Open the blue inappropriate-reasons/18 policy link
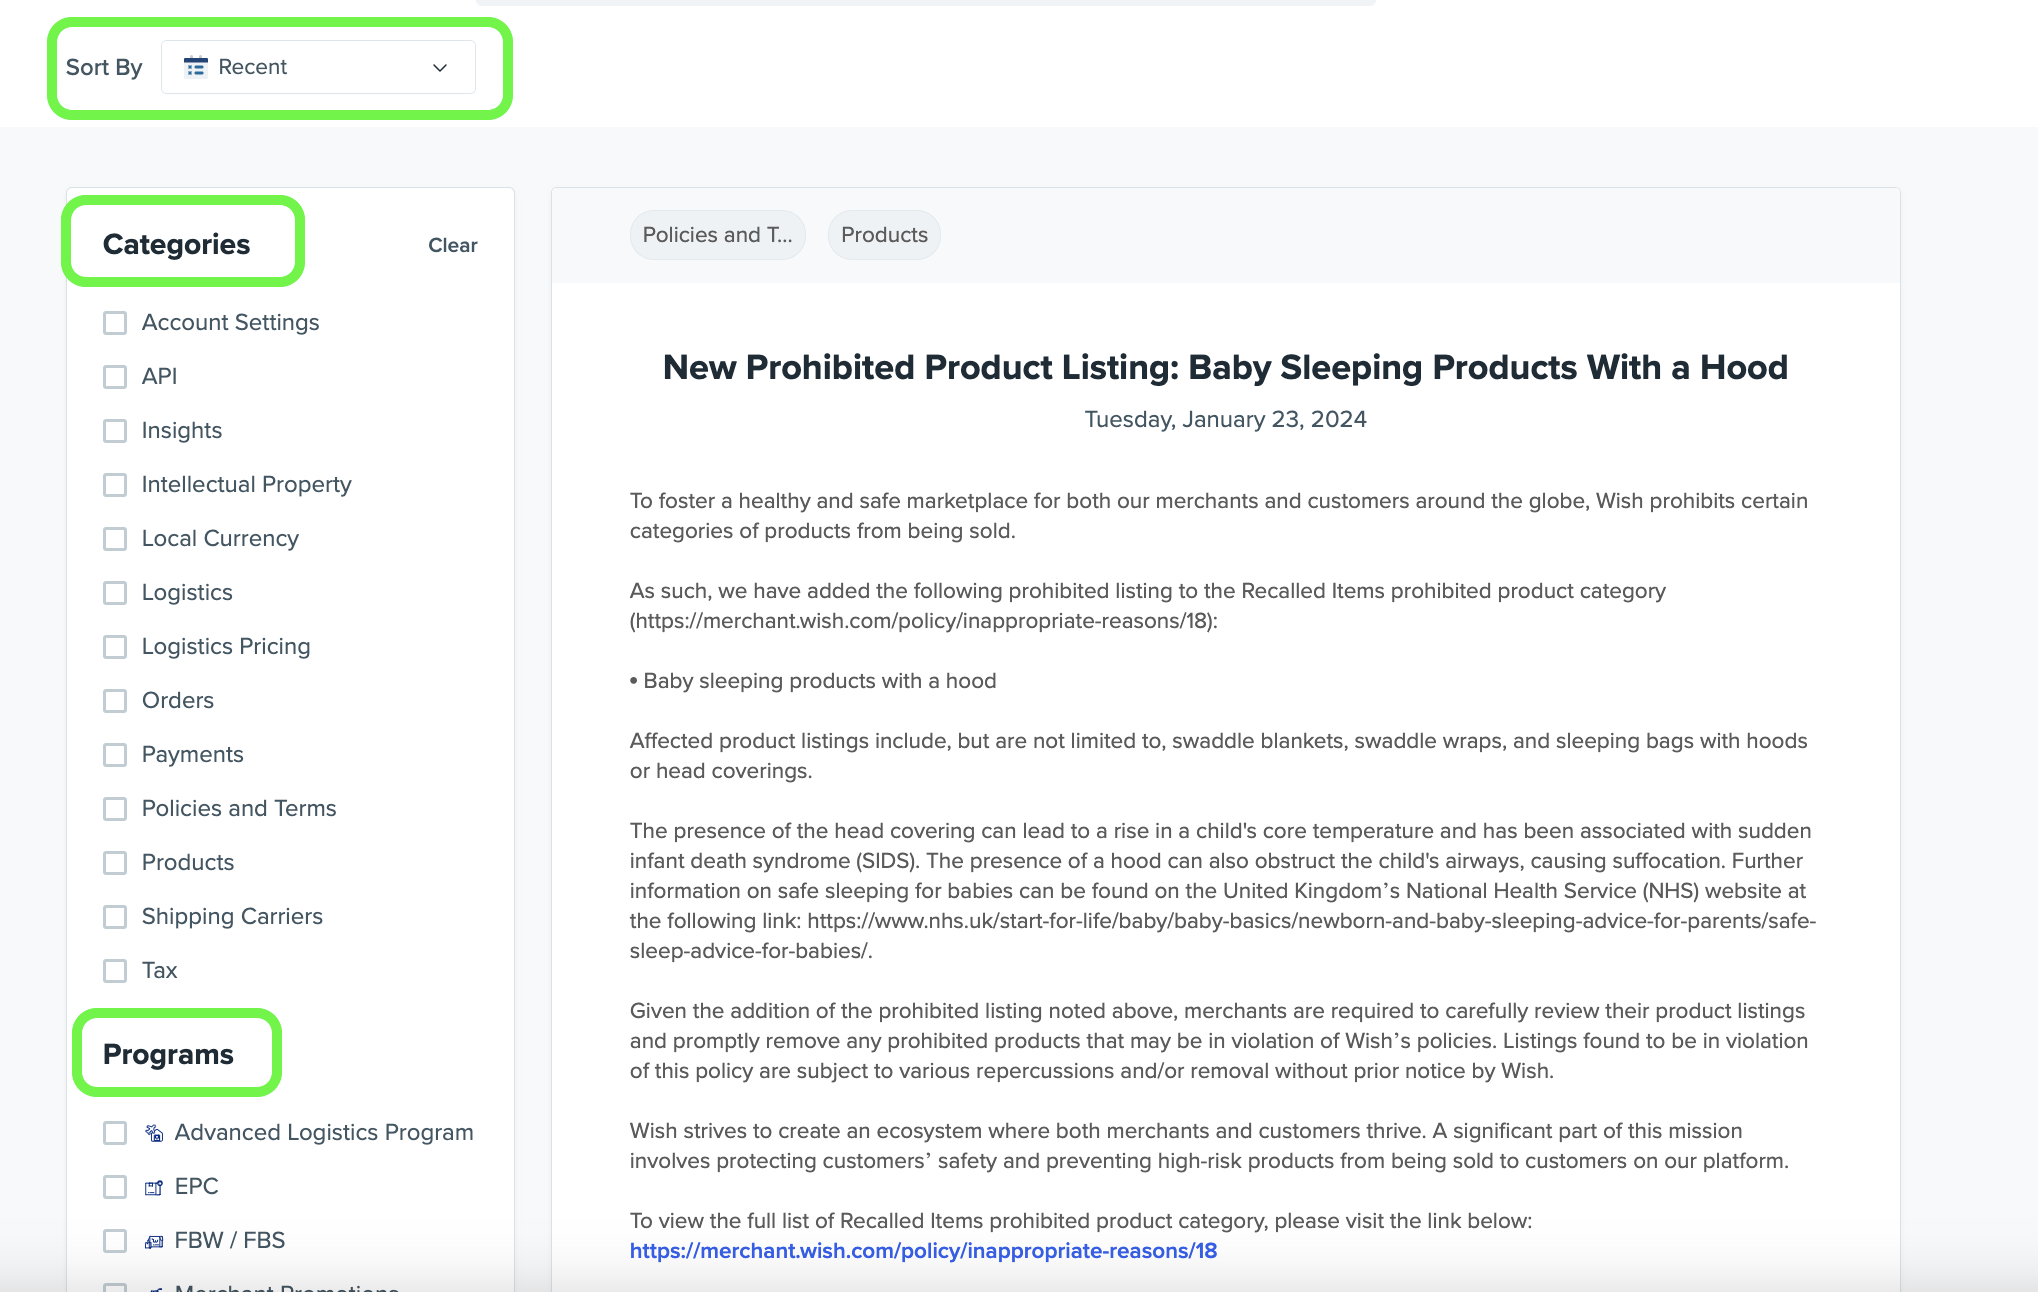Screen dimensions: 2038x1292 coord(923,1251)
